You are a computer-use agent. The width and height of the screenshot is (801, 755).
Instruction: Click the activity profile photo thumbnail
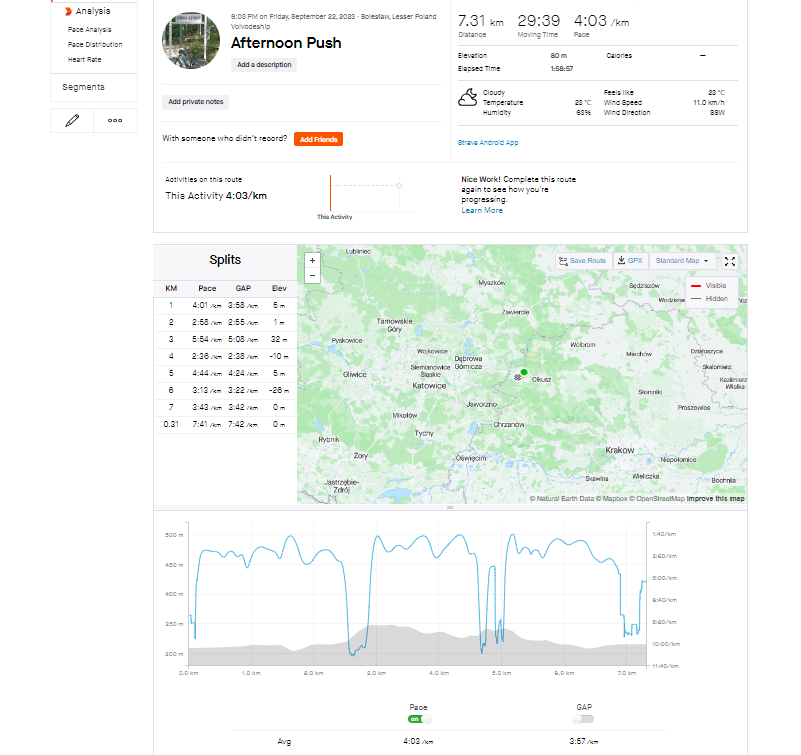tap(191, 41)
